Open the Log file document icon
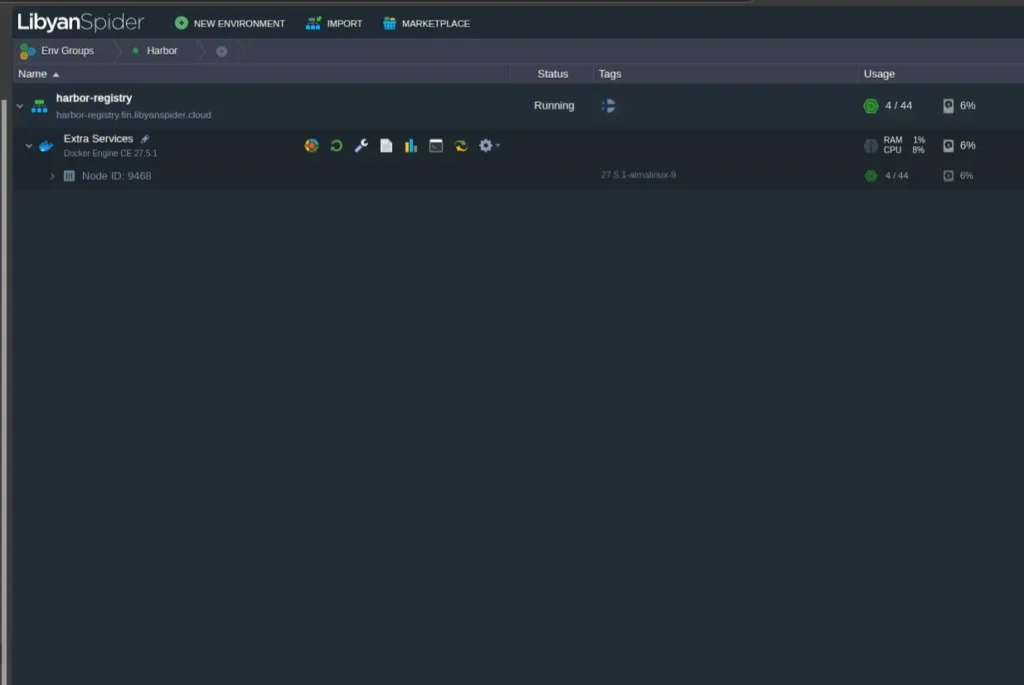 tap(386, 146)
